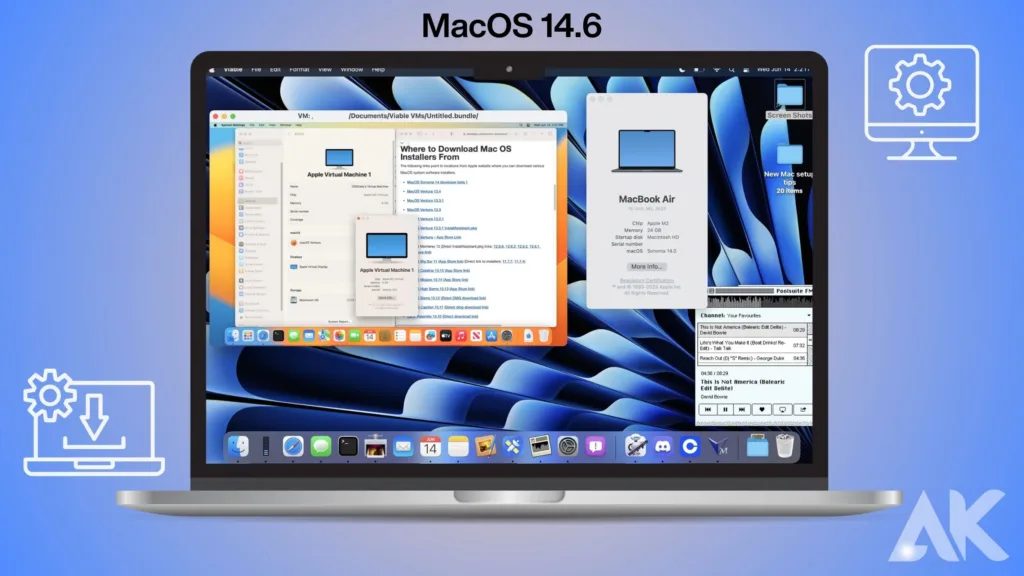
Task: Skip to next track in Poolsuite
Action: tap(742, 409)
